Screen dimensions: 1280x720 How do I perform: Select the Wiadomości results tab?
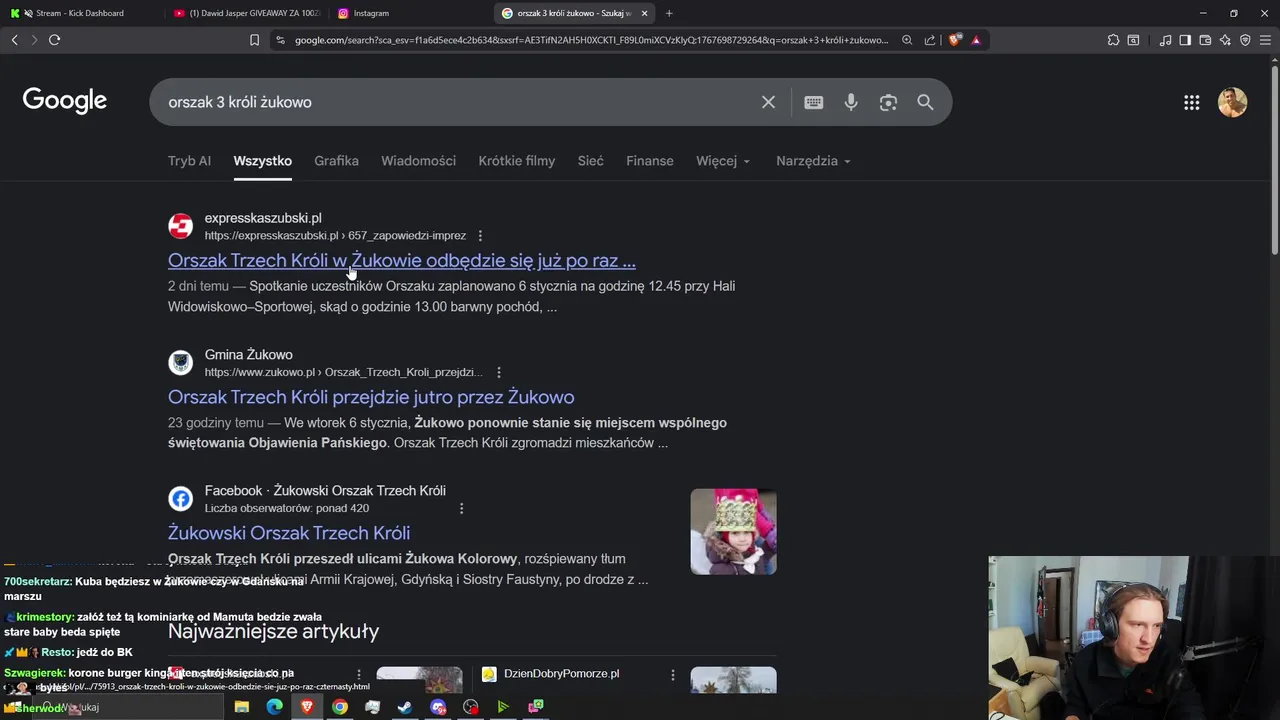point(418,161)
